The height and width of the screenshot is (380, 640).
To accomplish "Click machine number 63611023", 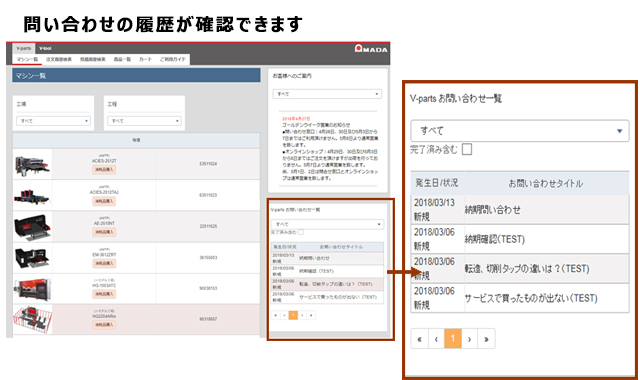I will click(x=208, y=195).
